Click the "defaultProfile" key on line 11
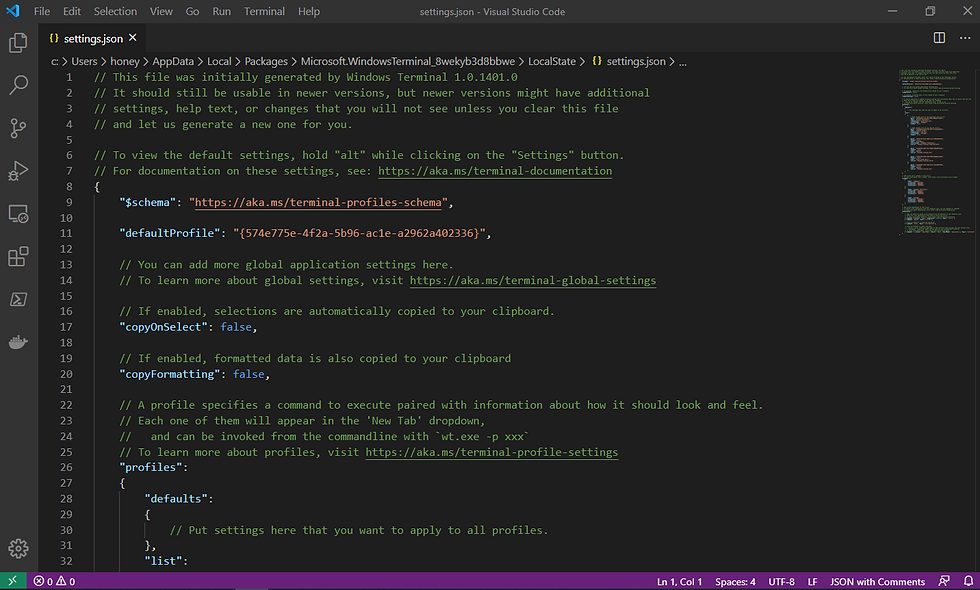The height and width of the screenshot is (590, 980). 170,233
